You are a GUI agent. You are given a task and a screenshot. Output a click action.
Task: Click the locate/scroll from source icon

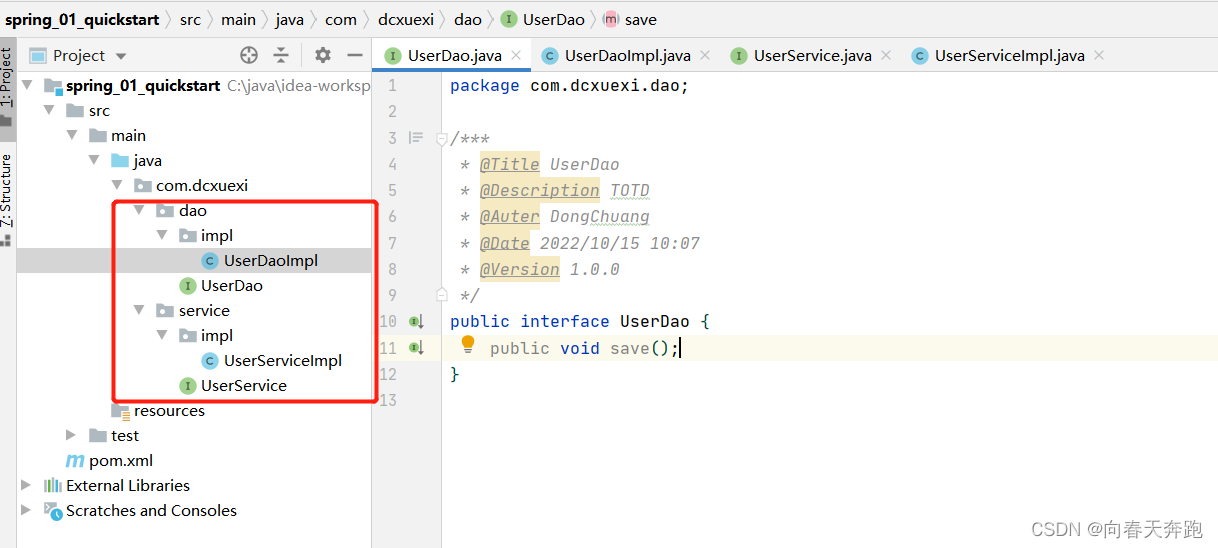pyautogui.click(x=249, y=55)
